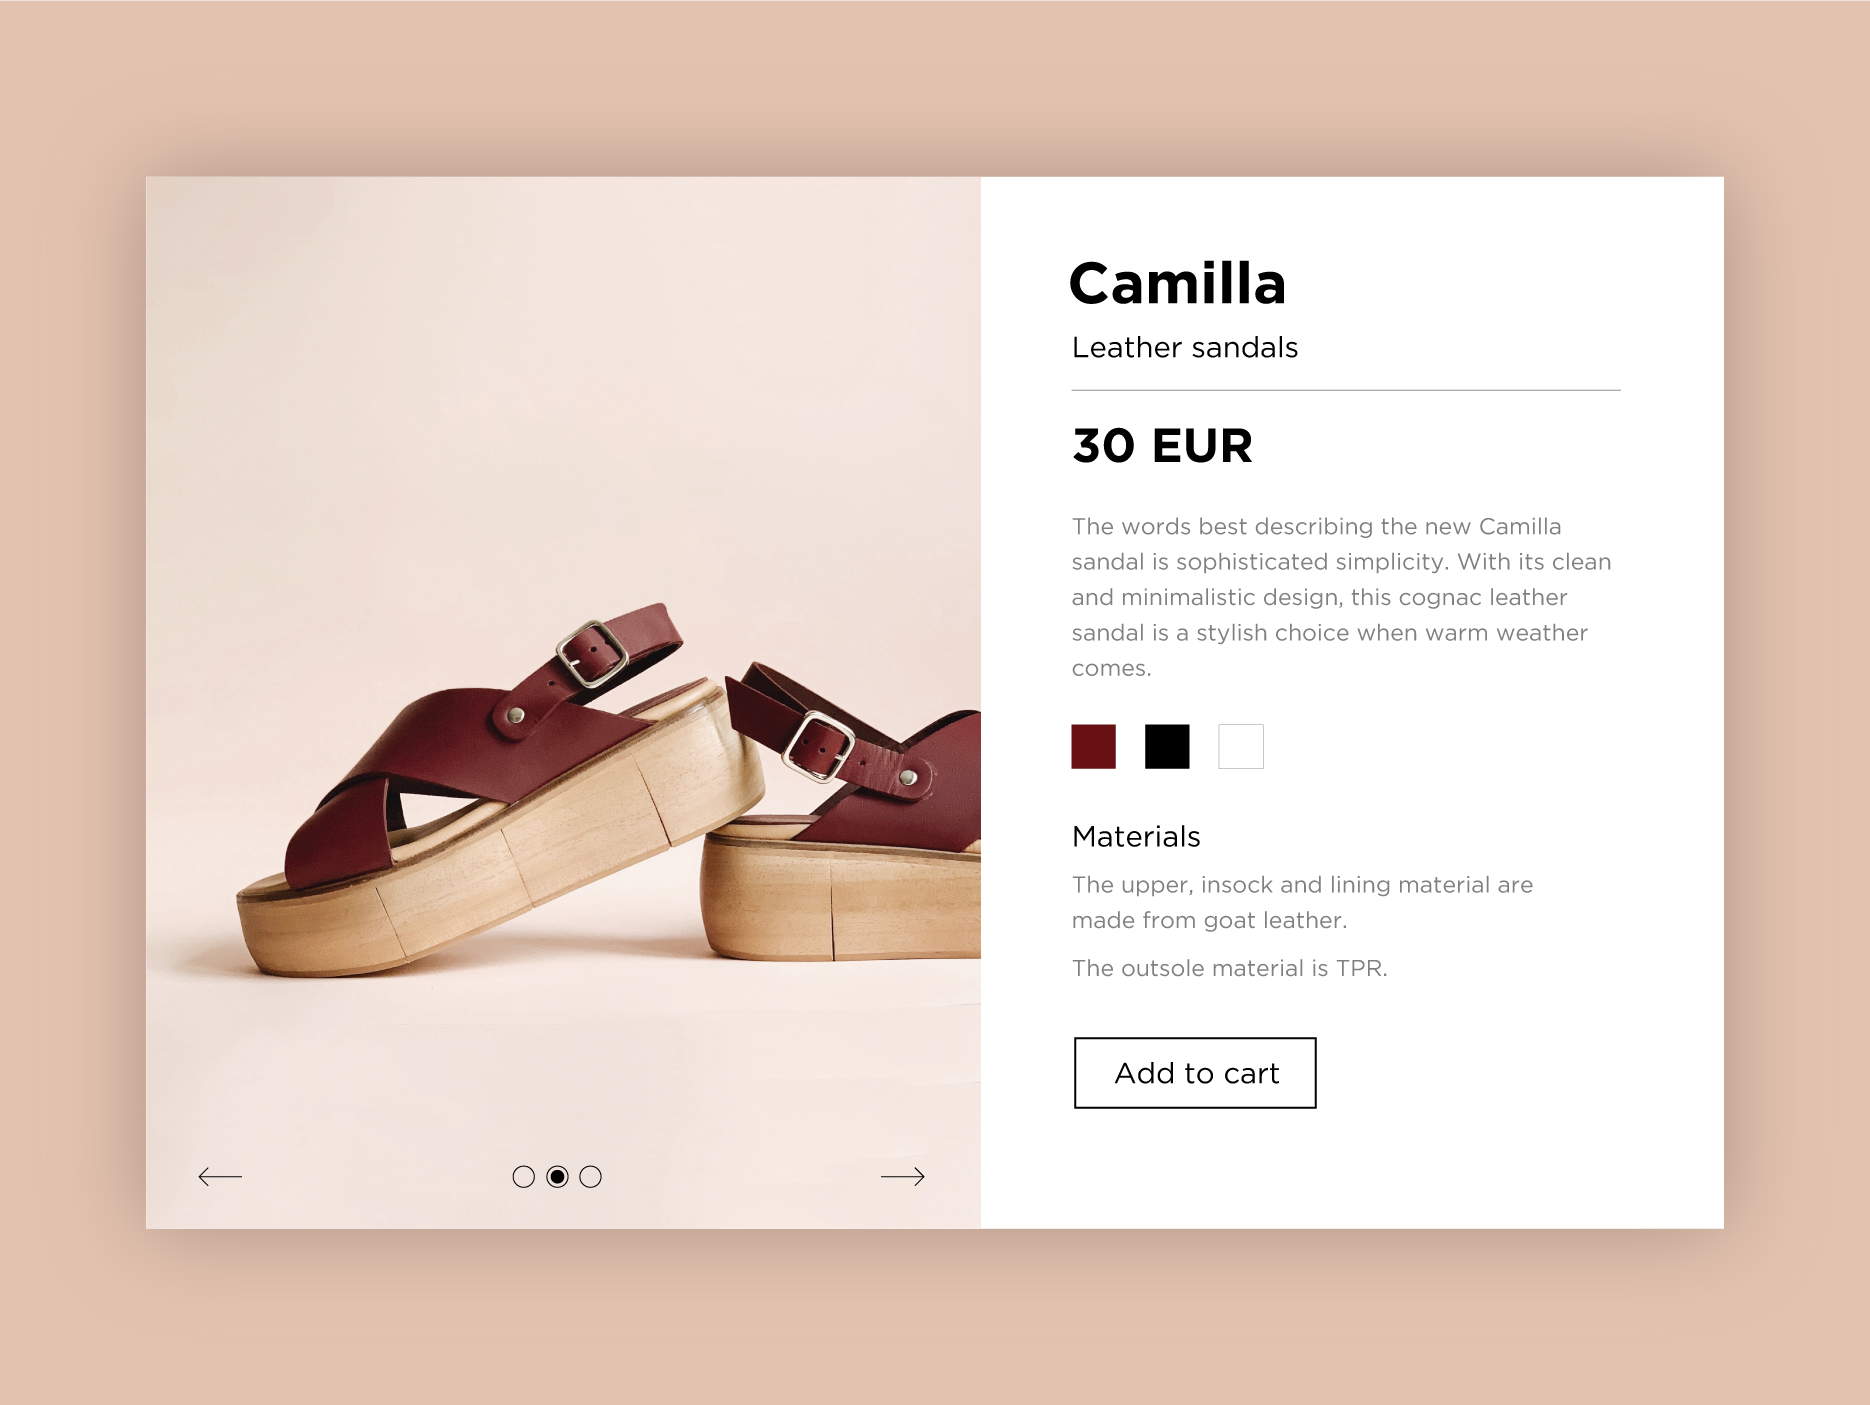Viewport: 1870px width, 1405px height.
Task: Go to next image with right arrow
Action: (903, 1177)
